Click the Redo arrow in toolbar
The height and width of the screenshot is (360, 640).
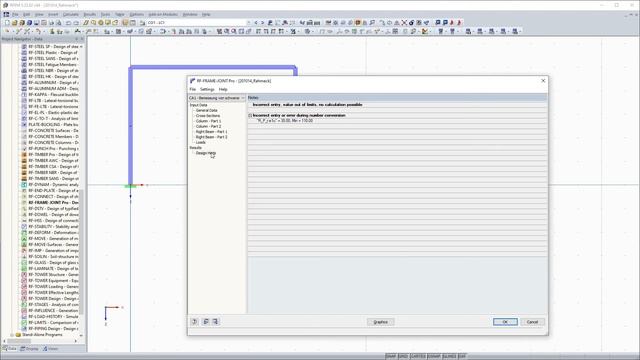(x=76, y=23)
